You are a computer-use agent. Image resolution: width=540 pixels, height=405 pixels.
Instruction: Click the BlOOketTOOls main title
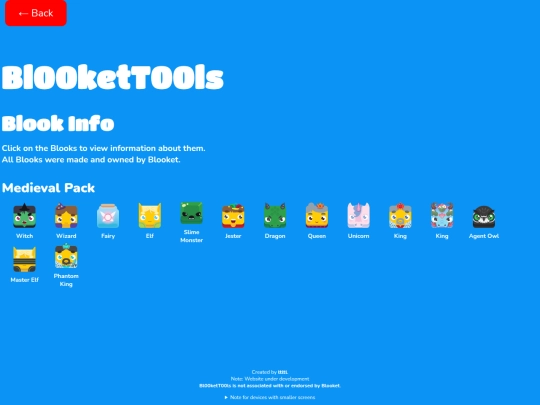[x=113, y=77]
